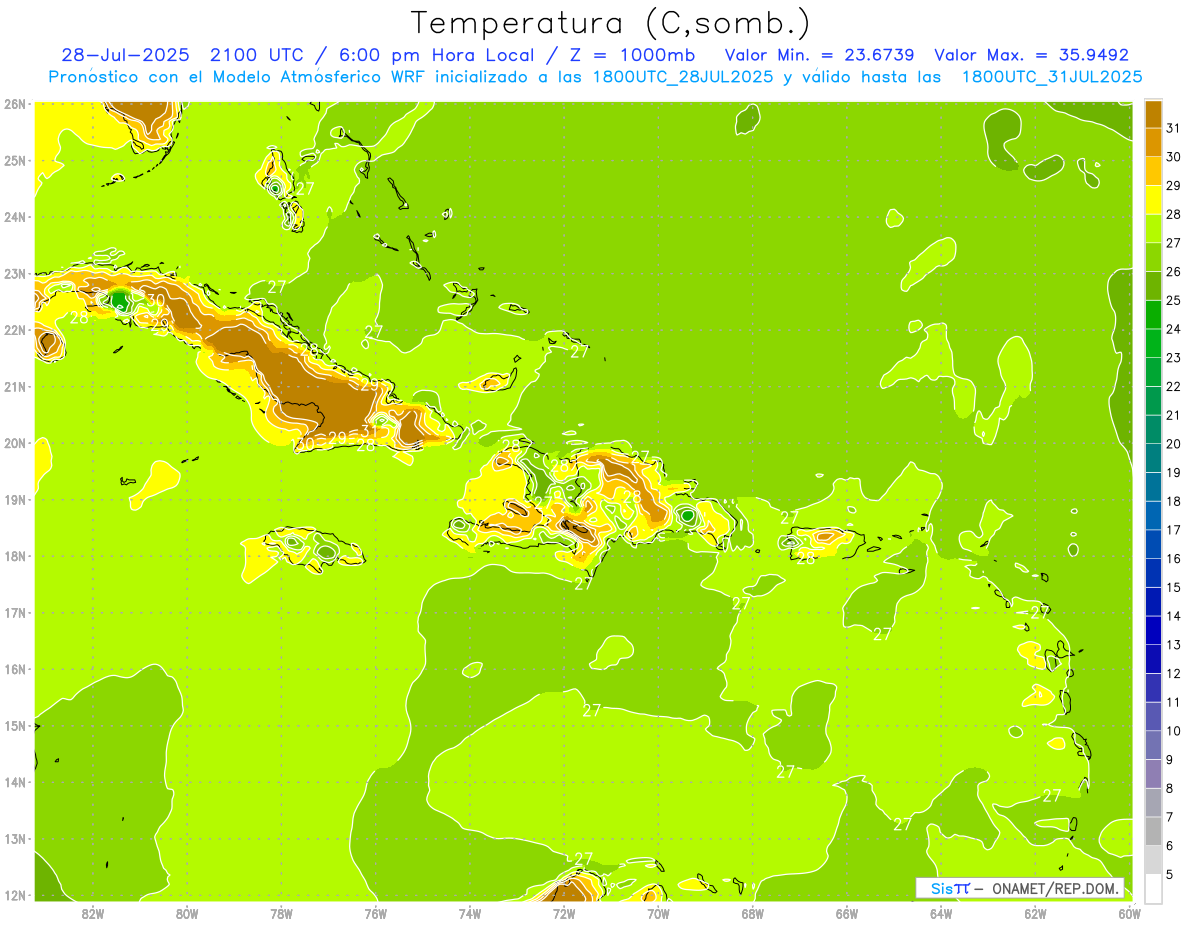Click the "12N" latitude label
Image resolution: width=1200 pixels, height=927 pixels.
click(15, 894)
